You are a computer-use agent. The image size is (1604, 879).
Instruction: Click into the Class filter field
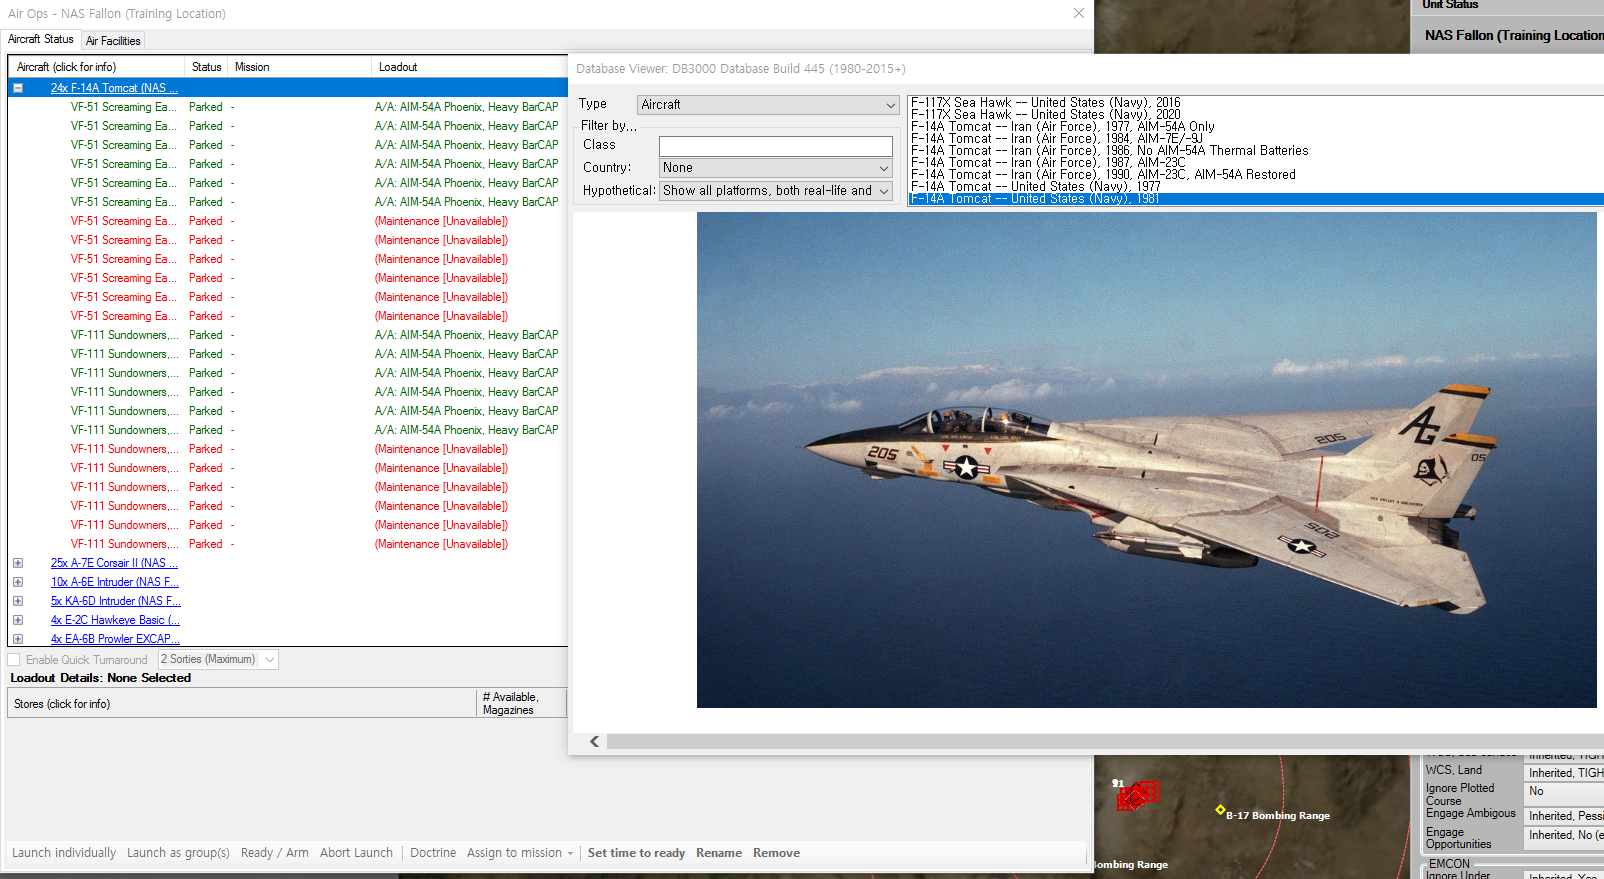point(774,146)
